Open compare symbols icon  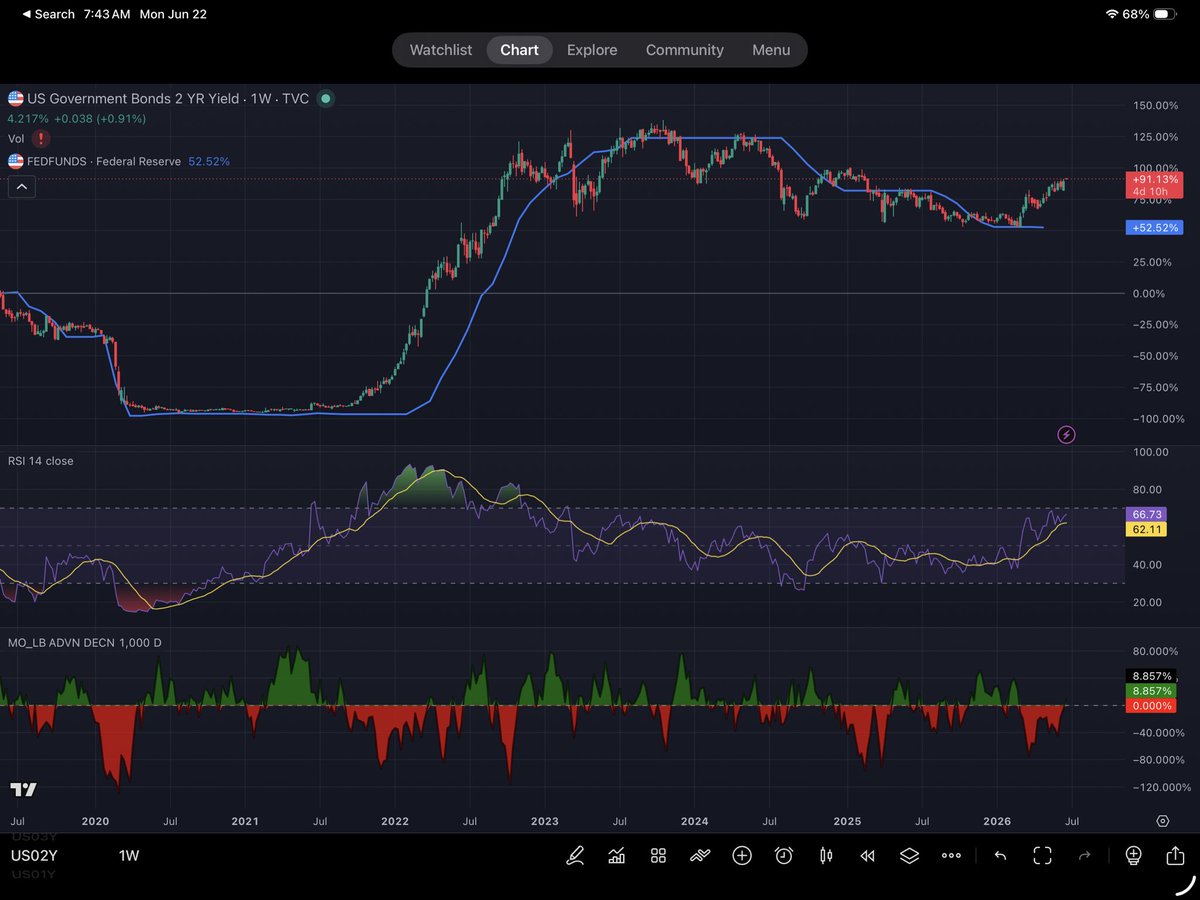(x=700, y=855)
